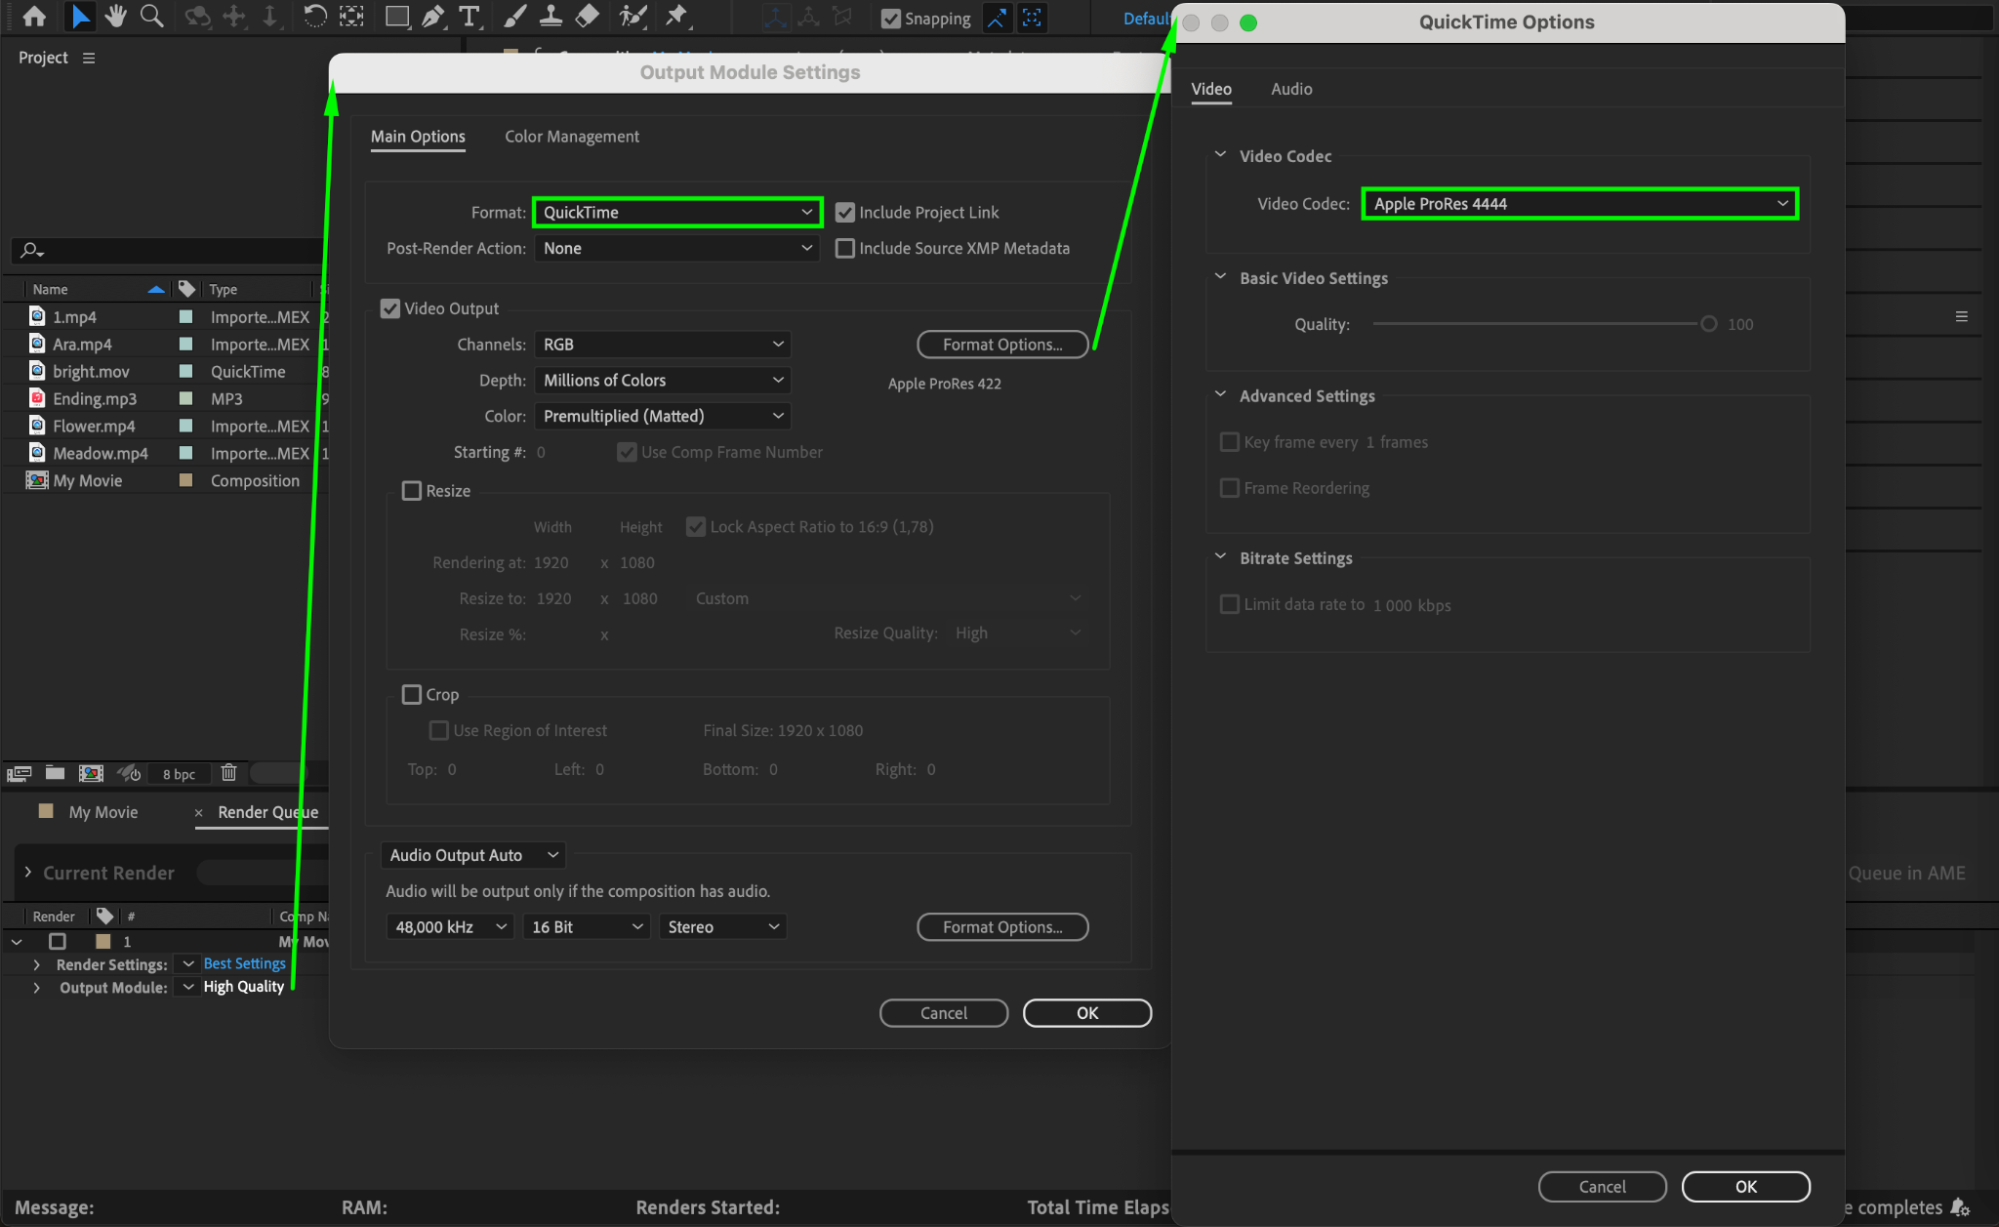
Task: Click the Quality slider handle
Action: pos(1709,324)
